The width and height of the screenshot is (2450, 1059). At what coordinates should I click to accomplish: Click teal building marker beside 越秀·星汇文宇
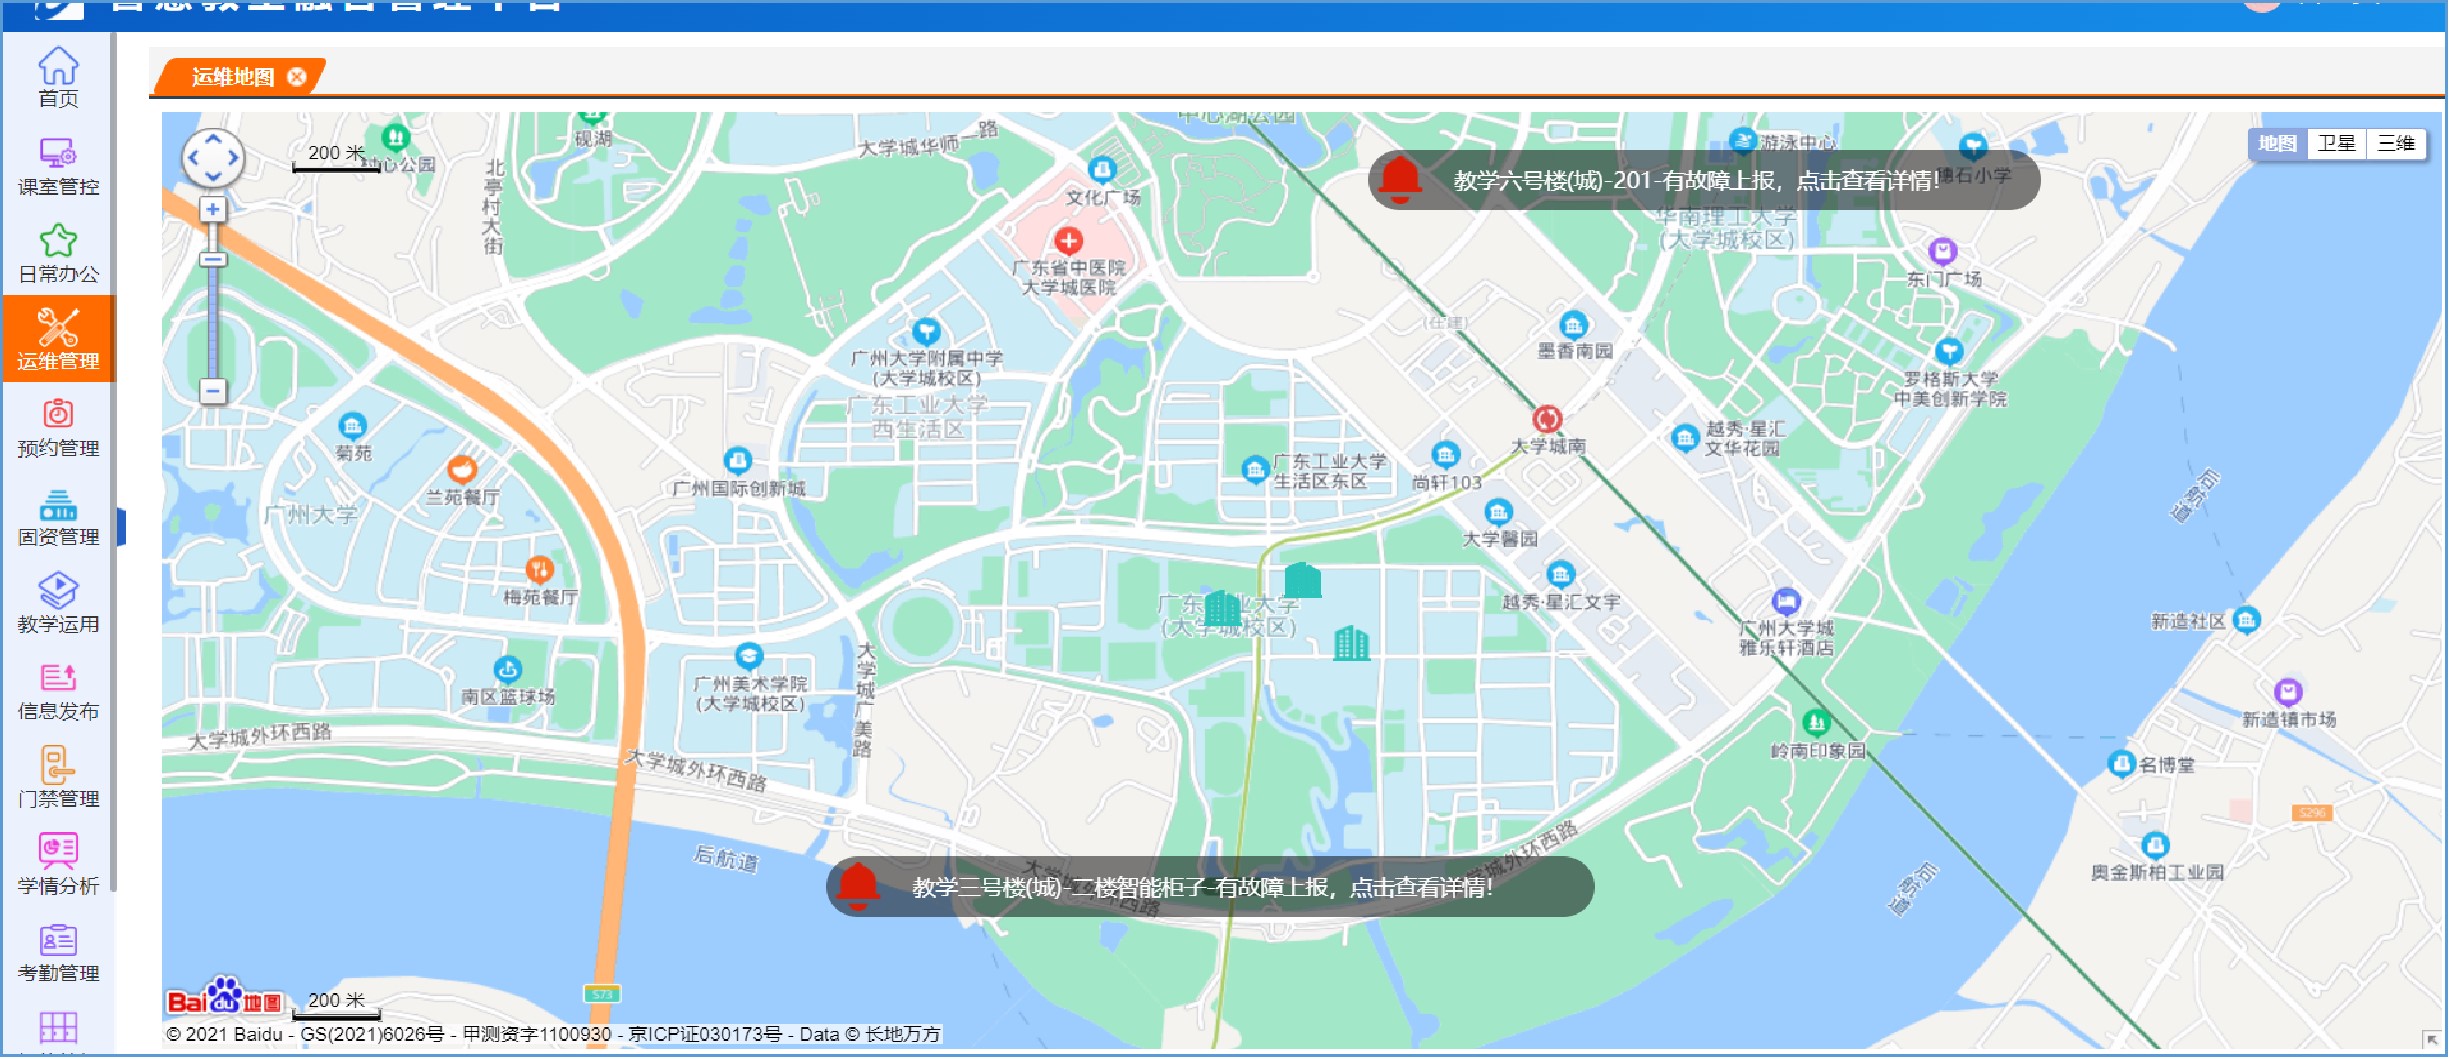(1351, 643)
